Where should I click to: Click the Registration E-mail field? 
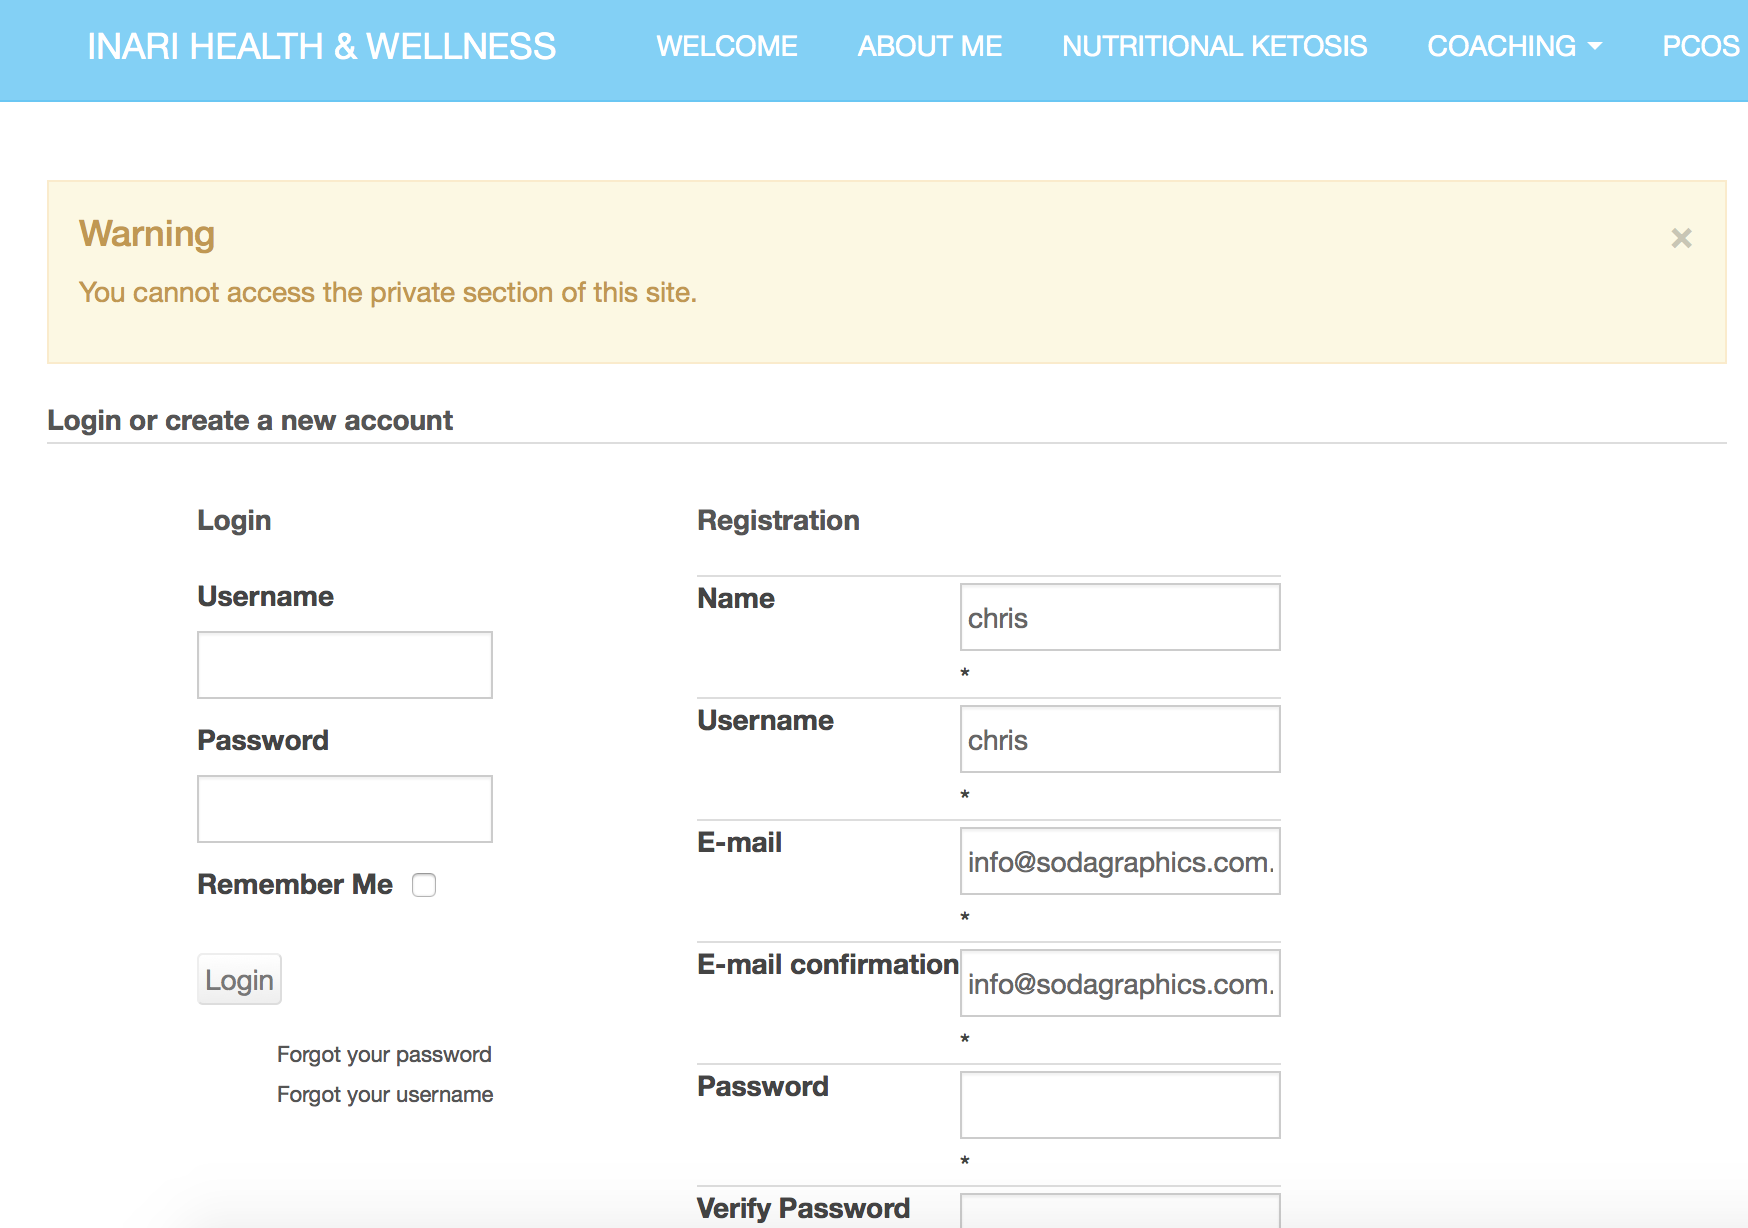(1120, 861)
